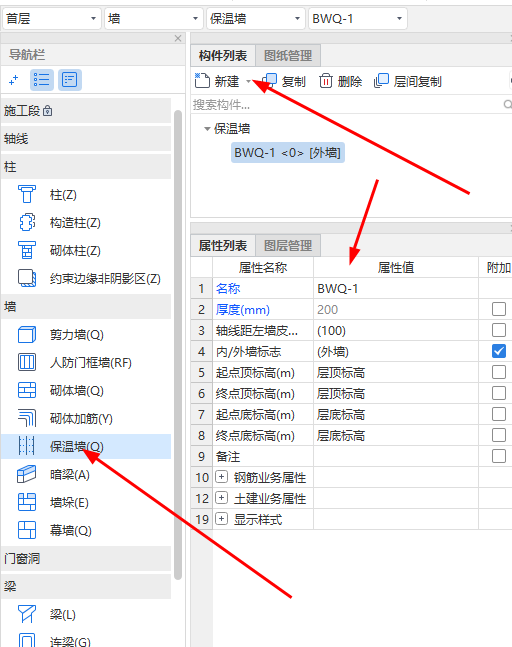
Task: Click the 层间复制 icon
Action: coord(381,81)
